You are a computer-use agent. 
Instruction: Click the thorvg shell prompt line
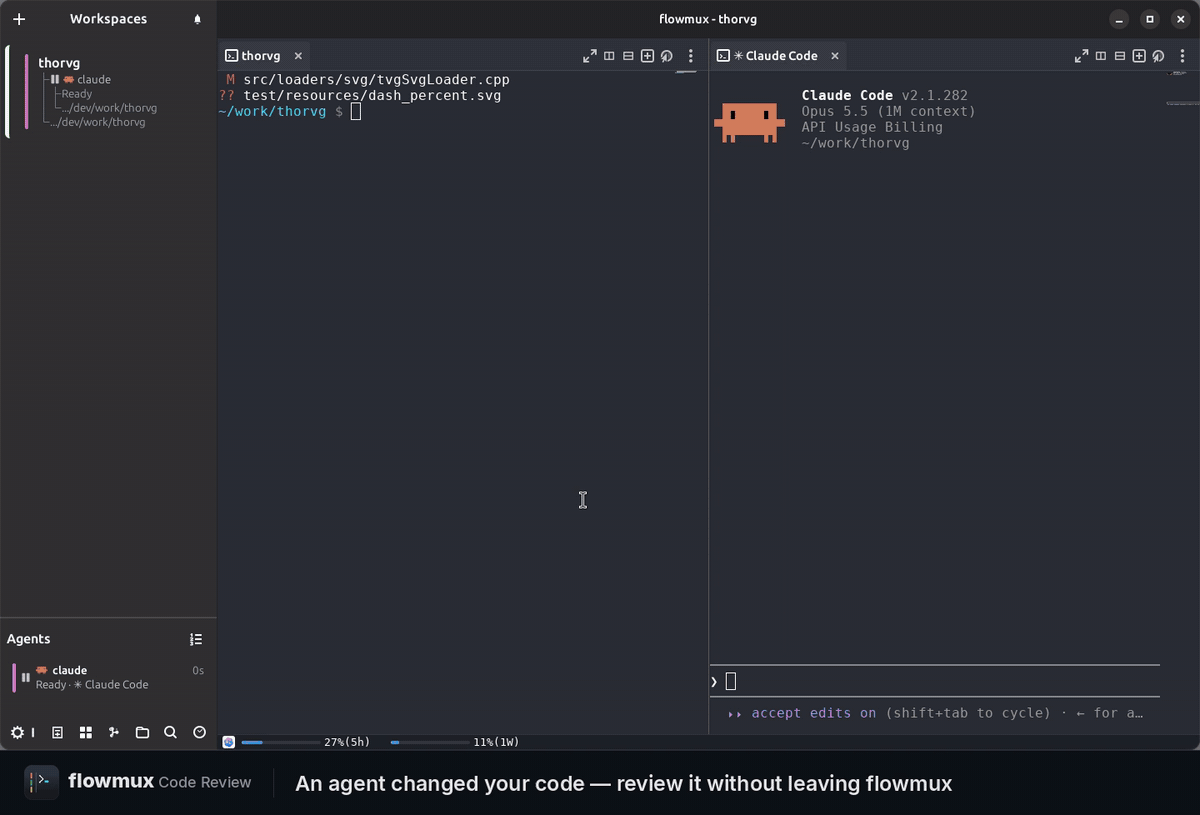tap(290, 111)
